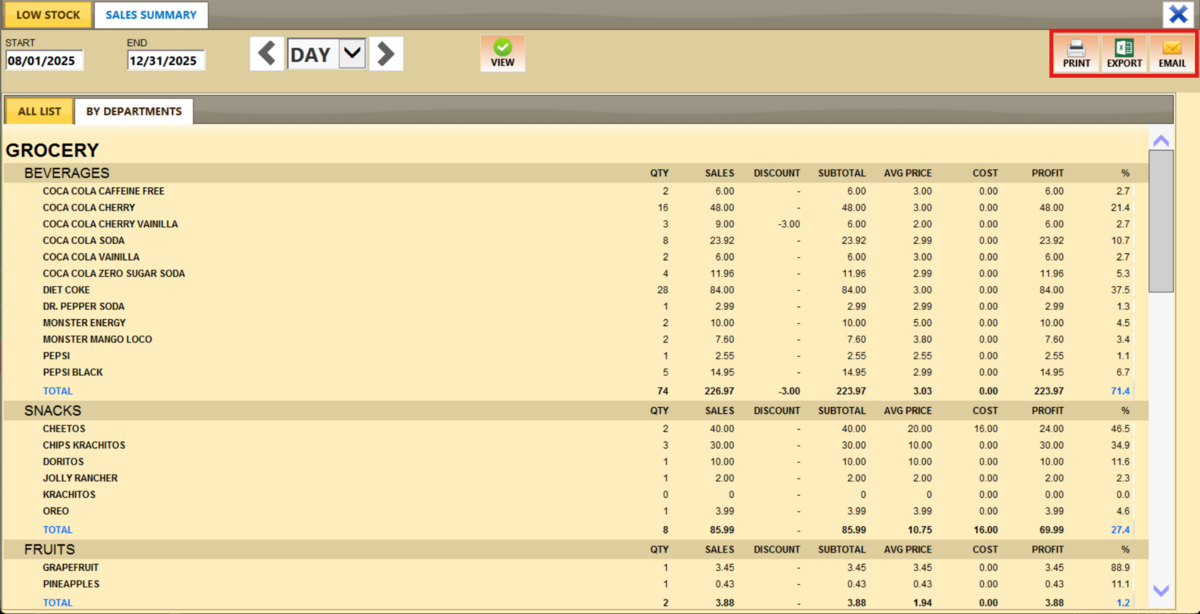Click the Snacks total percent 27.4

1120,530
